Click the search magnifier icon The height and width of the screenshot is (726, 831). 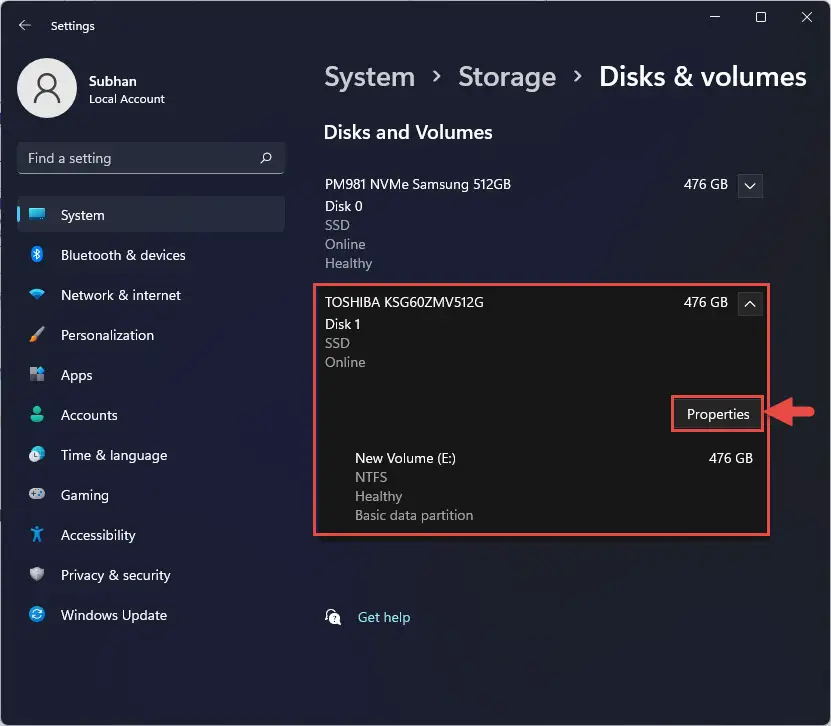[x=266, y=157]
